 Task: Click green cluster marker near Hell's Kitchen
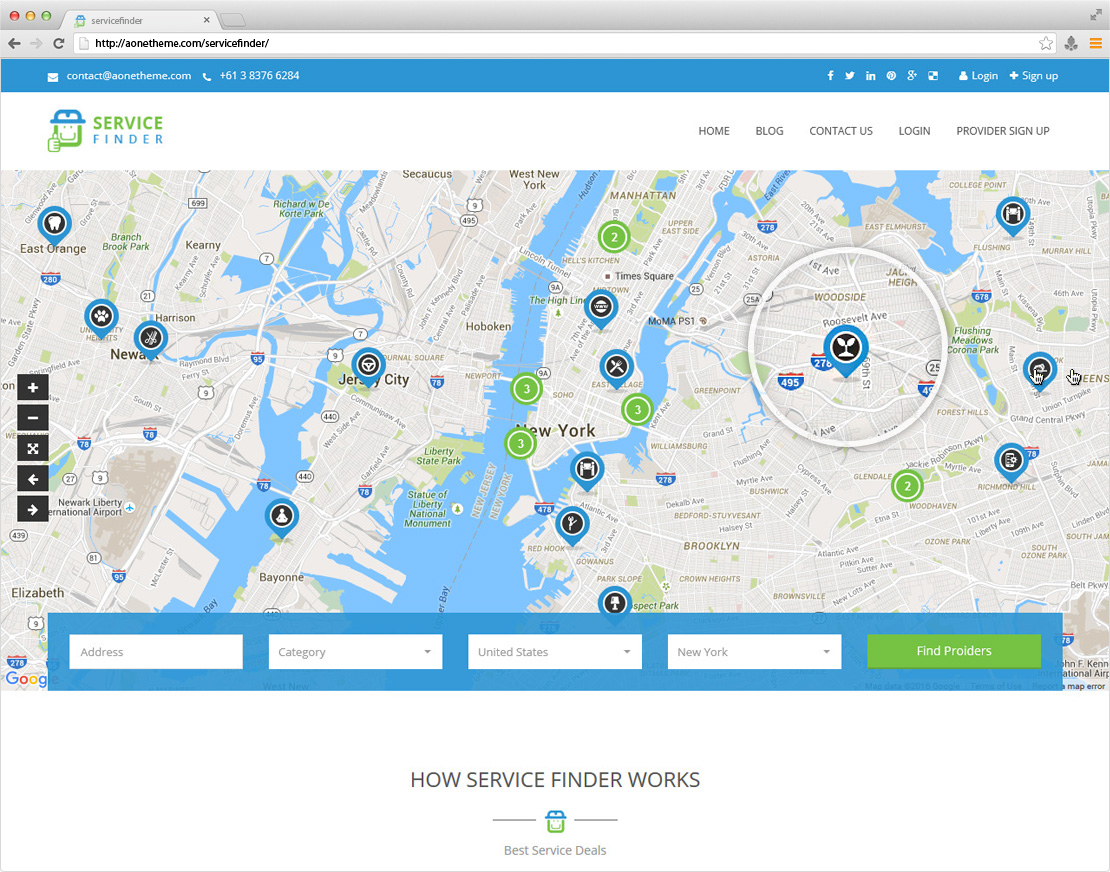point(613,238)
